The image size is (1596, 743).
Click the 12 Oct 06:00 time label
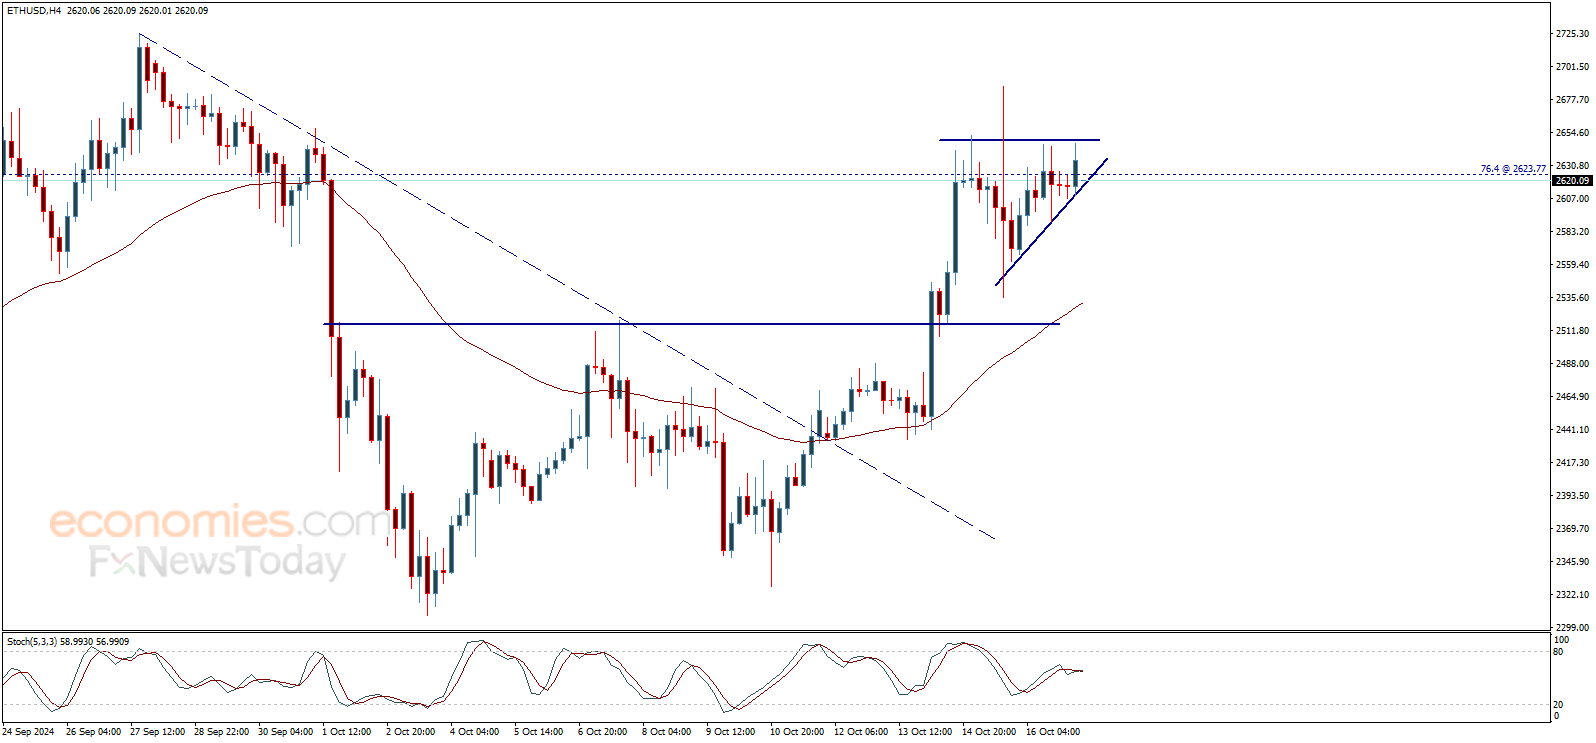(x=861, y=732)
